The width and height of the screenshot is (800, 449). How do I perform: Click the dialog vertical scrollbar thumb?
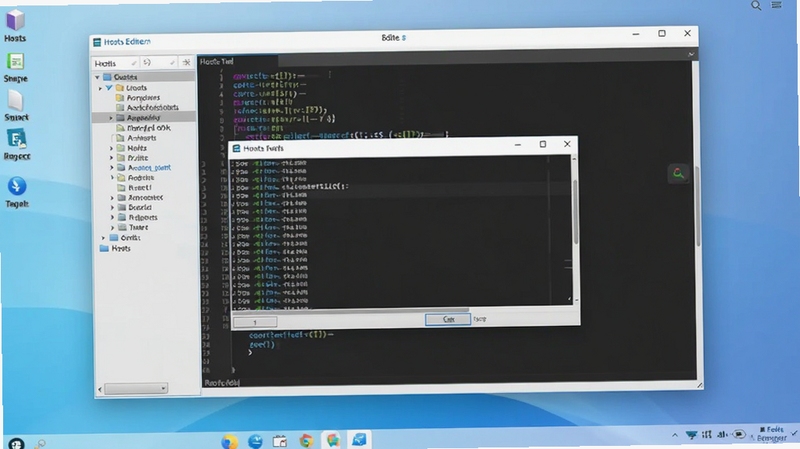(575, 212)
